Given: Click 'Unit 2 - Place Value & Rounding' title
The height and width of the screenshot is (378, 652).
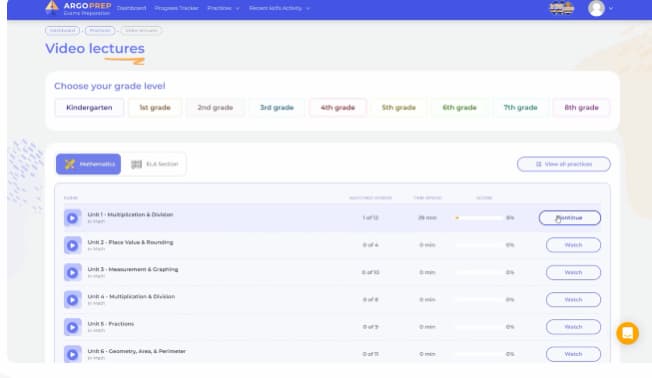Looking at the screenshot, I should click(130, 242).
